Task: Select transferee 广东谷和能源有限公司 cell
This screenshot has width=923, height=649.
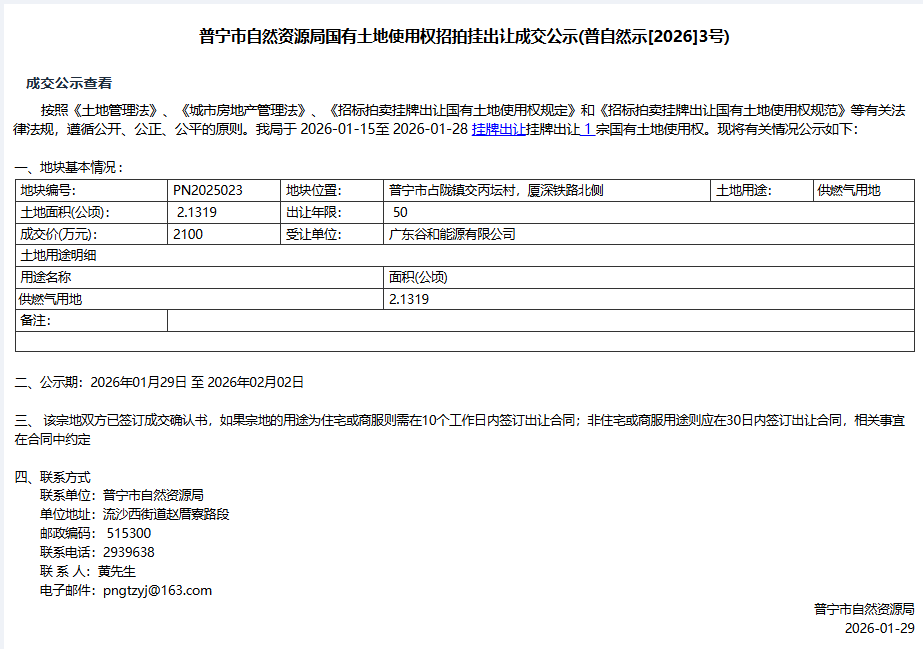Action: pos(451,234)
